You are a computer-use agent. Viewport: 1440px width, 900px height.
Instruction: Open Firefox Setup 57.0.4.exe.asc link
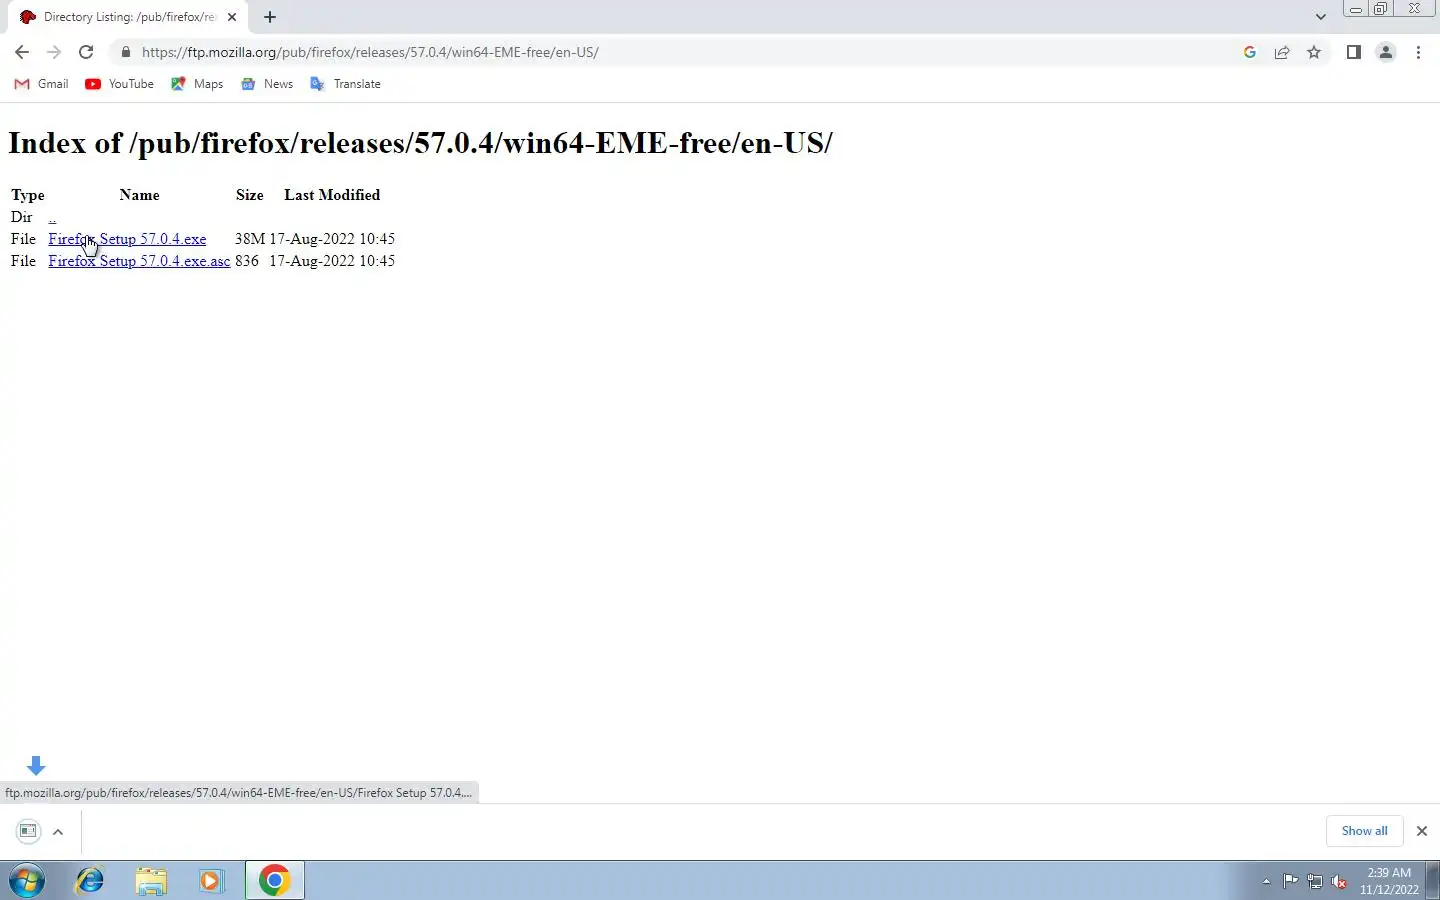pos(139,261)
